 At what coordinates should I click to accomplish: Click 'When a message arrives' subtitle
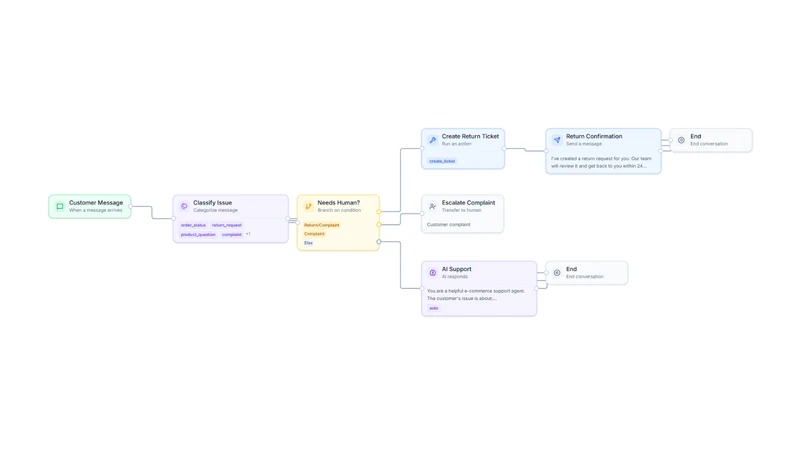pos(95,210)
